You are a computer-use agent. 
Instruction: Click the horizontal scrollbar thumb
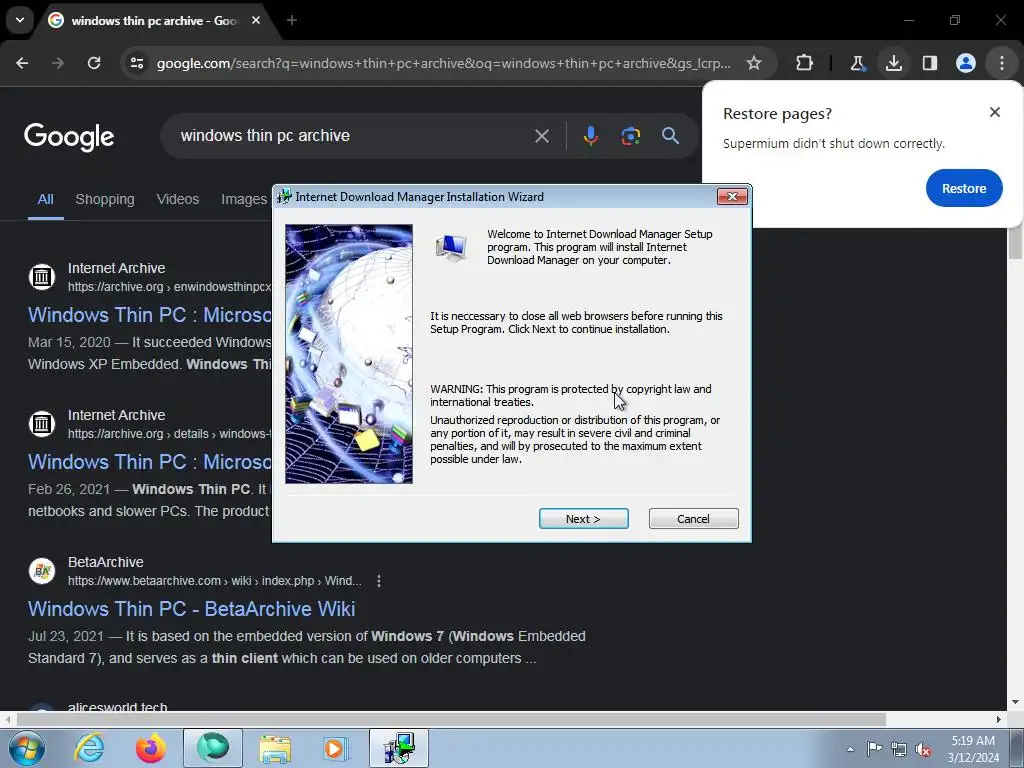(451, 719)
